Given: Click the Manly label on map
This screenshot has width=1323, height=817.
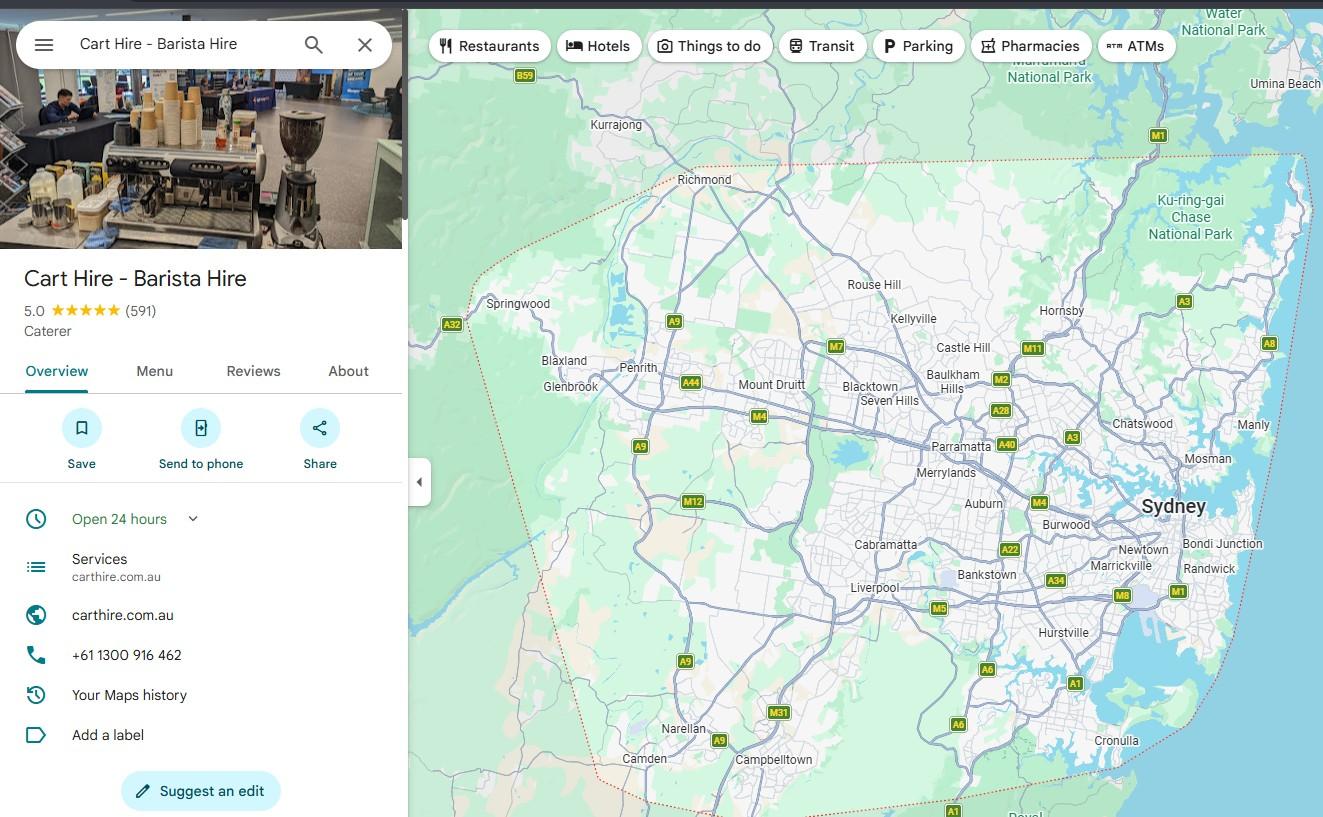Looking at the screenshot, I should 1254,425.
